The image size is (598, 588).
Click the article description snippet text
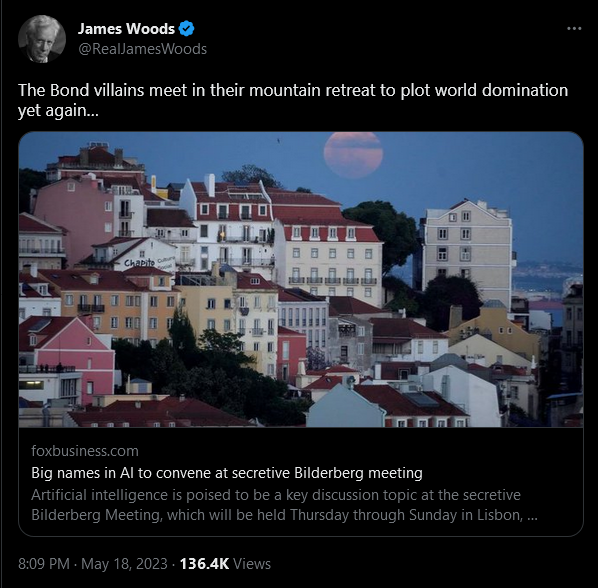[284, 505]
